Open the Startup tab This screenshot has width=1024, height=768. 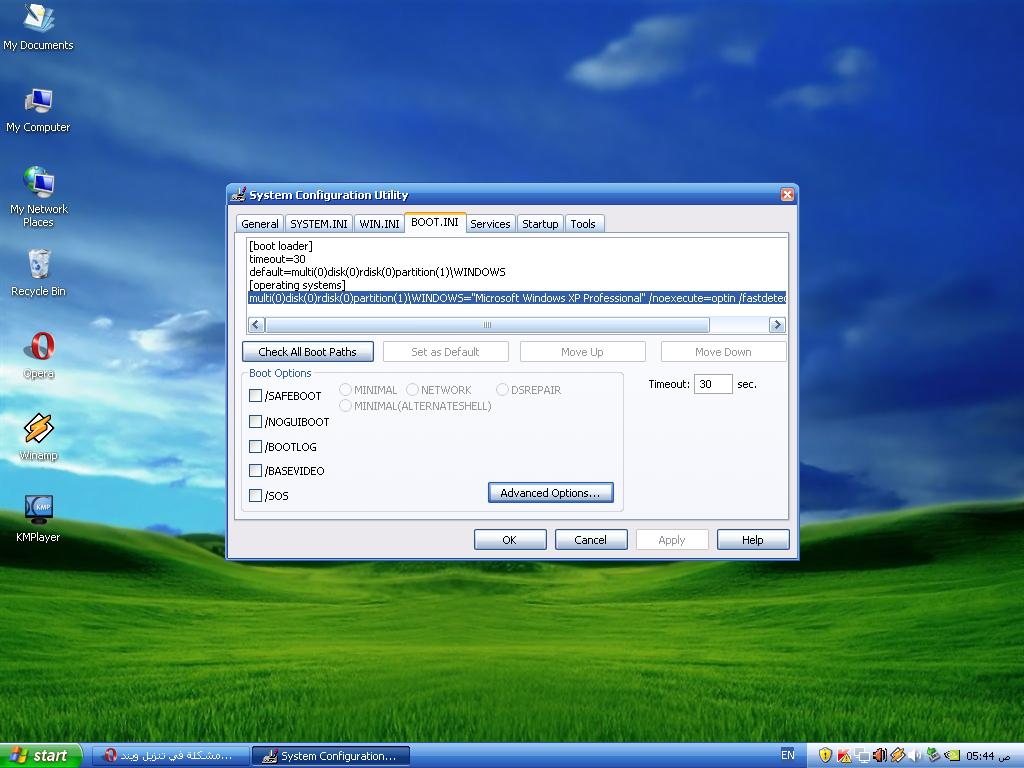[x=540, y=224]
